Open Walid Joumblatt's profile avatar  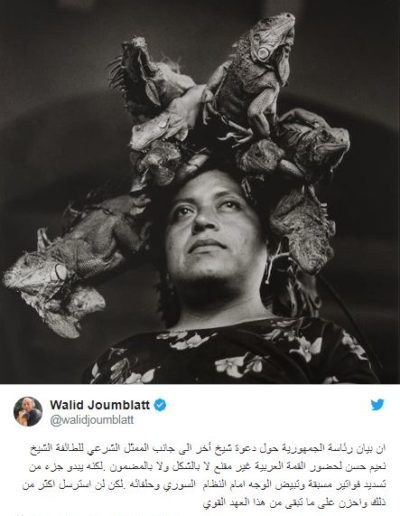(28, 412)
